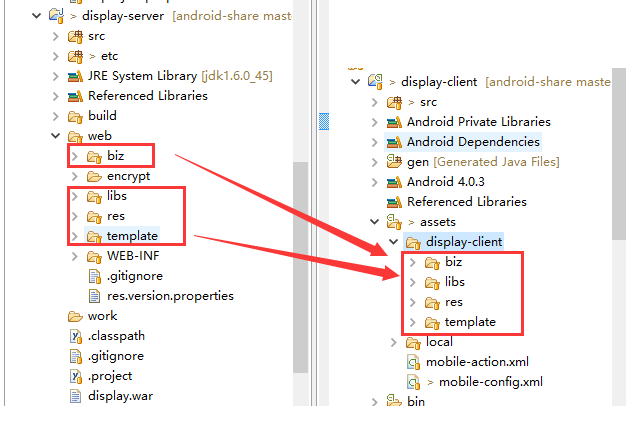Select Referenced Libraries in display-client

click(467, 202)
